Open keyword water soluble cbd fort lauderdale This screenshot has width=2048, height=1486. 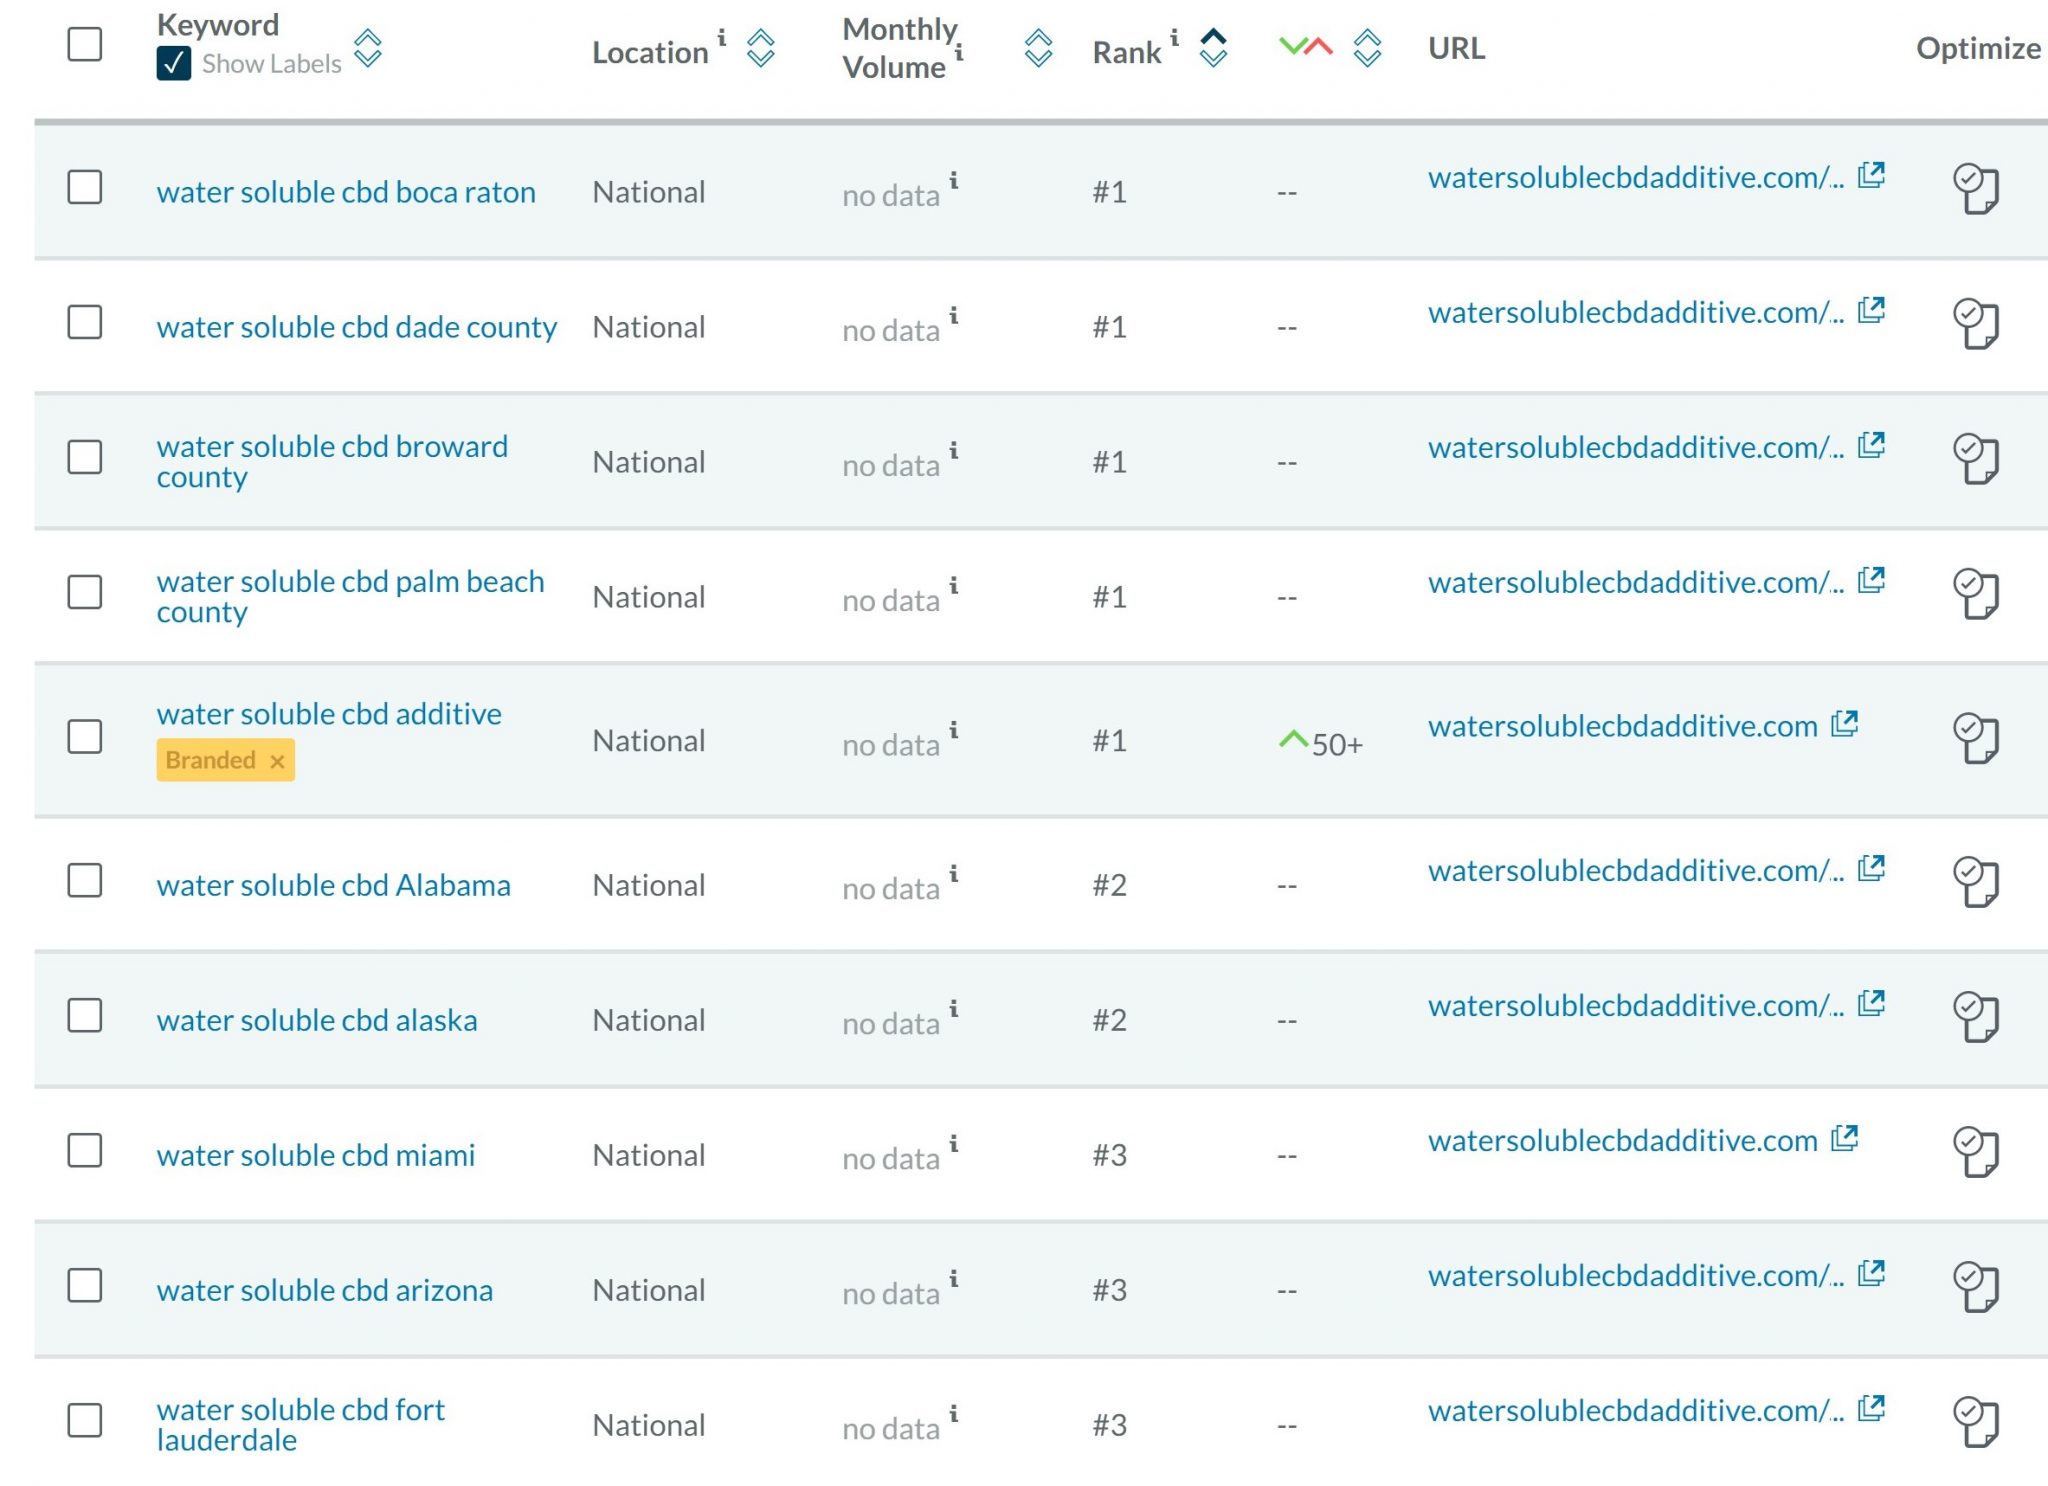(x=301, y=1425)
